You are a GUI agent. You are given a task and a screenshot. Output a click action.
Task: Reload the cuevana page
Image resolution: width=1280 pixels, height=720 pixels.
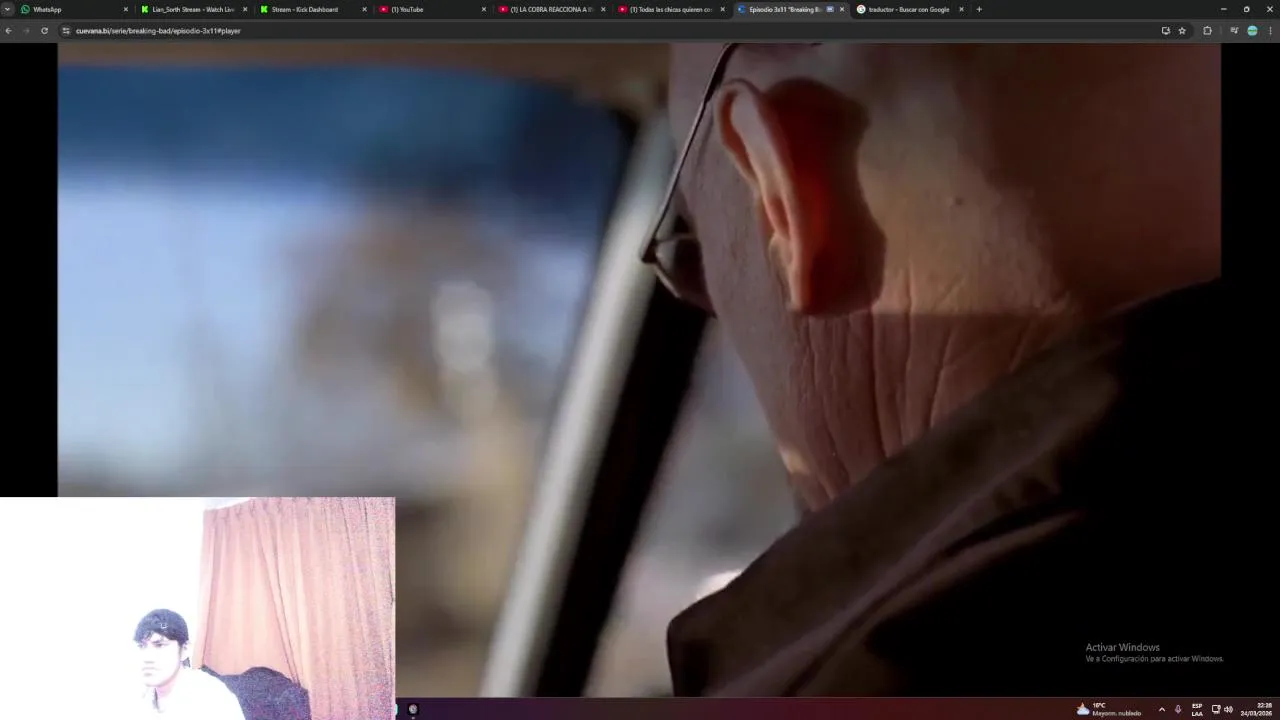(x=44, y=31)
